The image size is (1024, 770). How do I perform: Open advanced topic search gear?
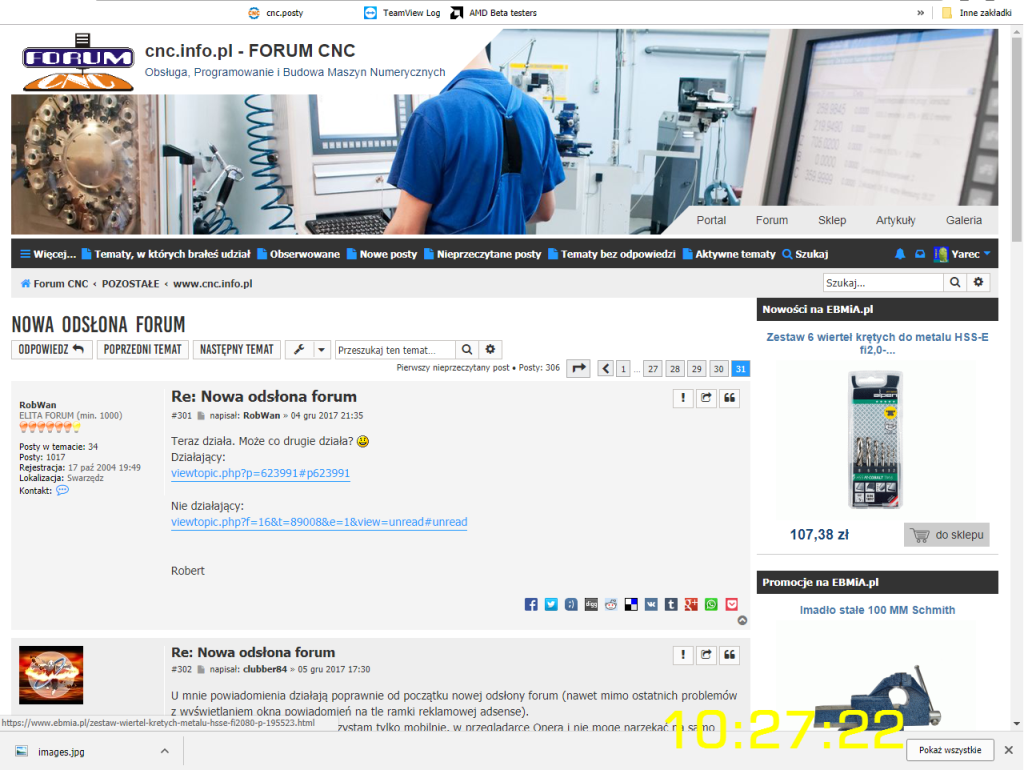tap(490, 349)
